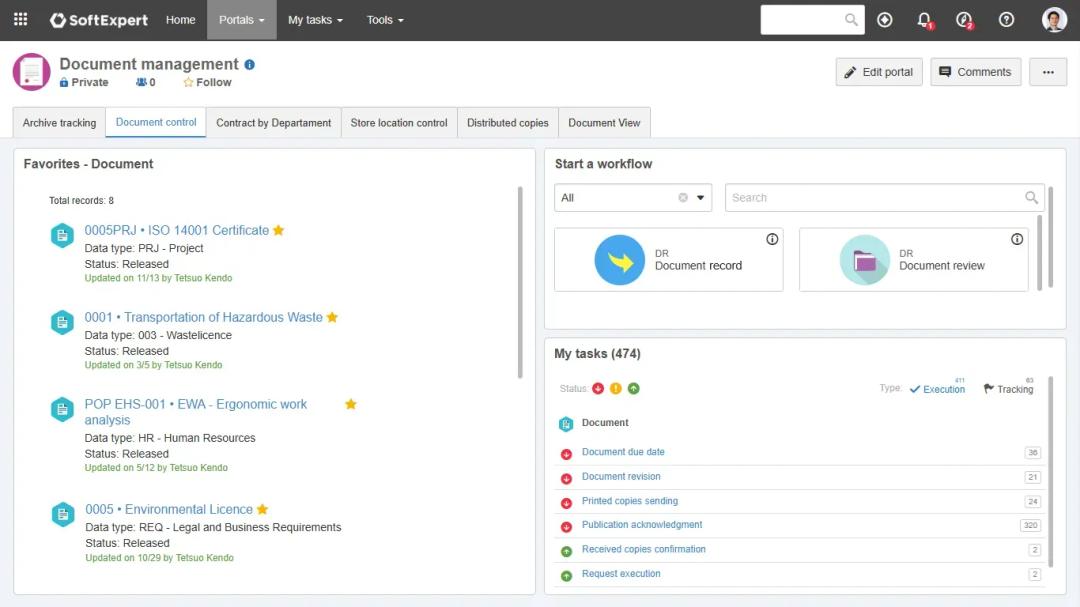Toggle Follow star for this portal
The image size is (1080, 607).
point(188,83)
